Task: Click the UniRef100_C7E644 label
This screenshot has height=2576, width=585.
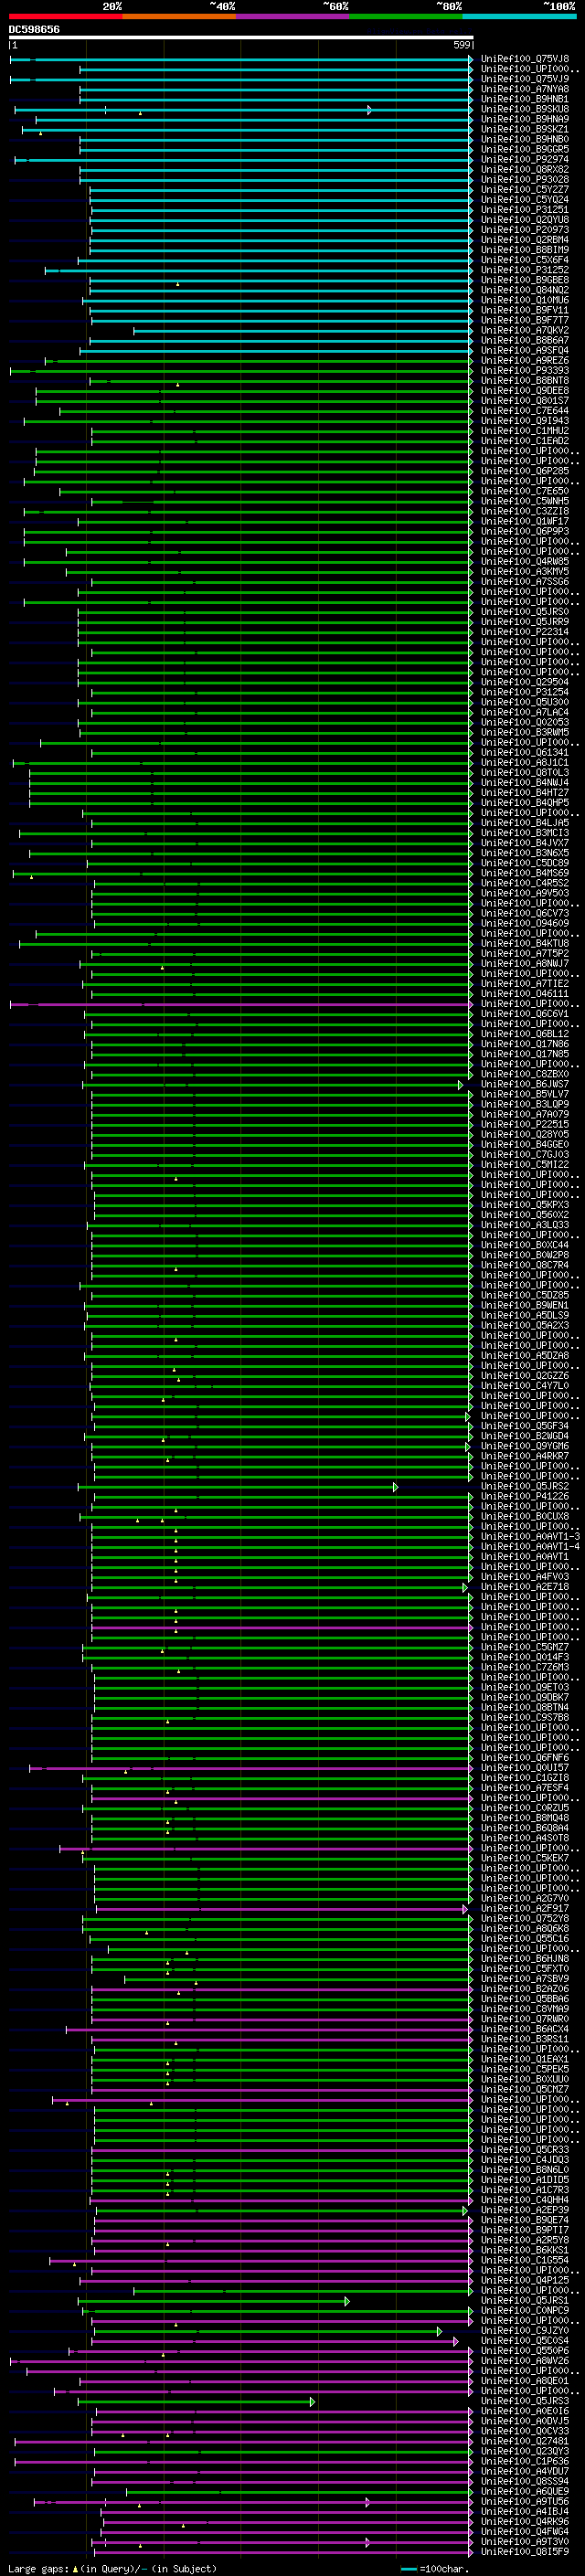Action: click(525, 411)
